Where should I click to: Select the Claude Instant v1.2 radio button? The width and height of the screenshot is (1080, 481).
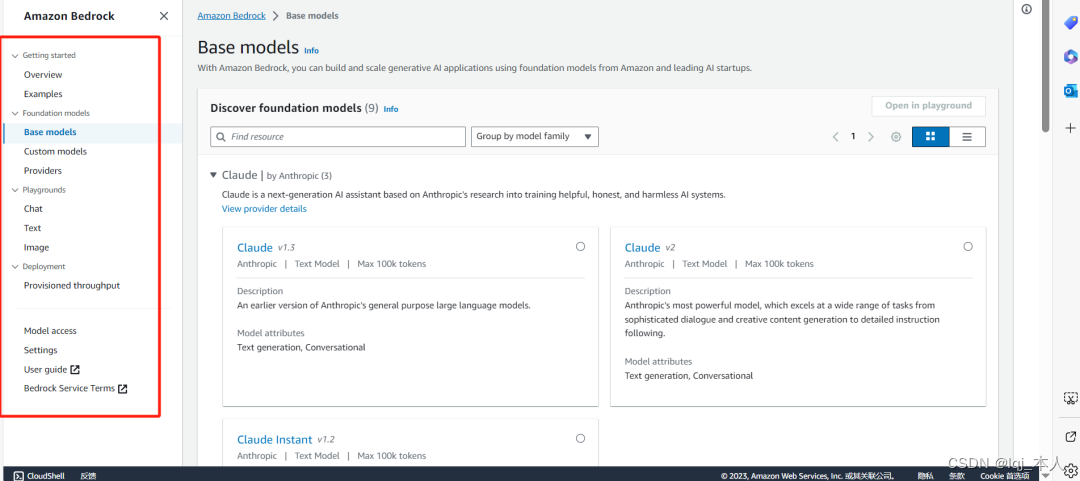click(x=581, y=438)
